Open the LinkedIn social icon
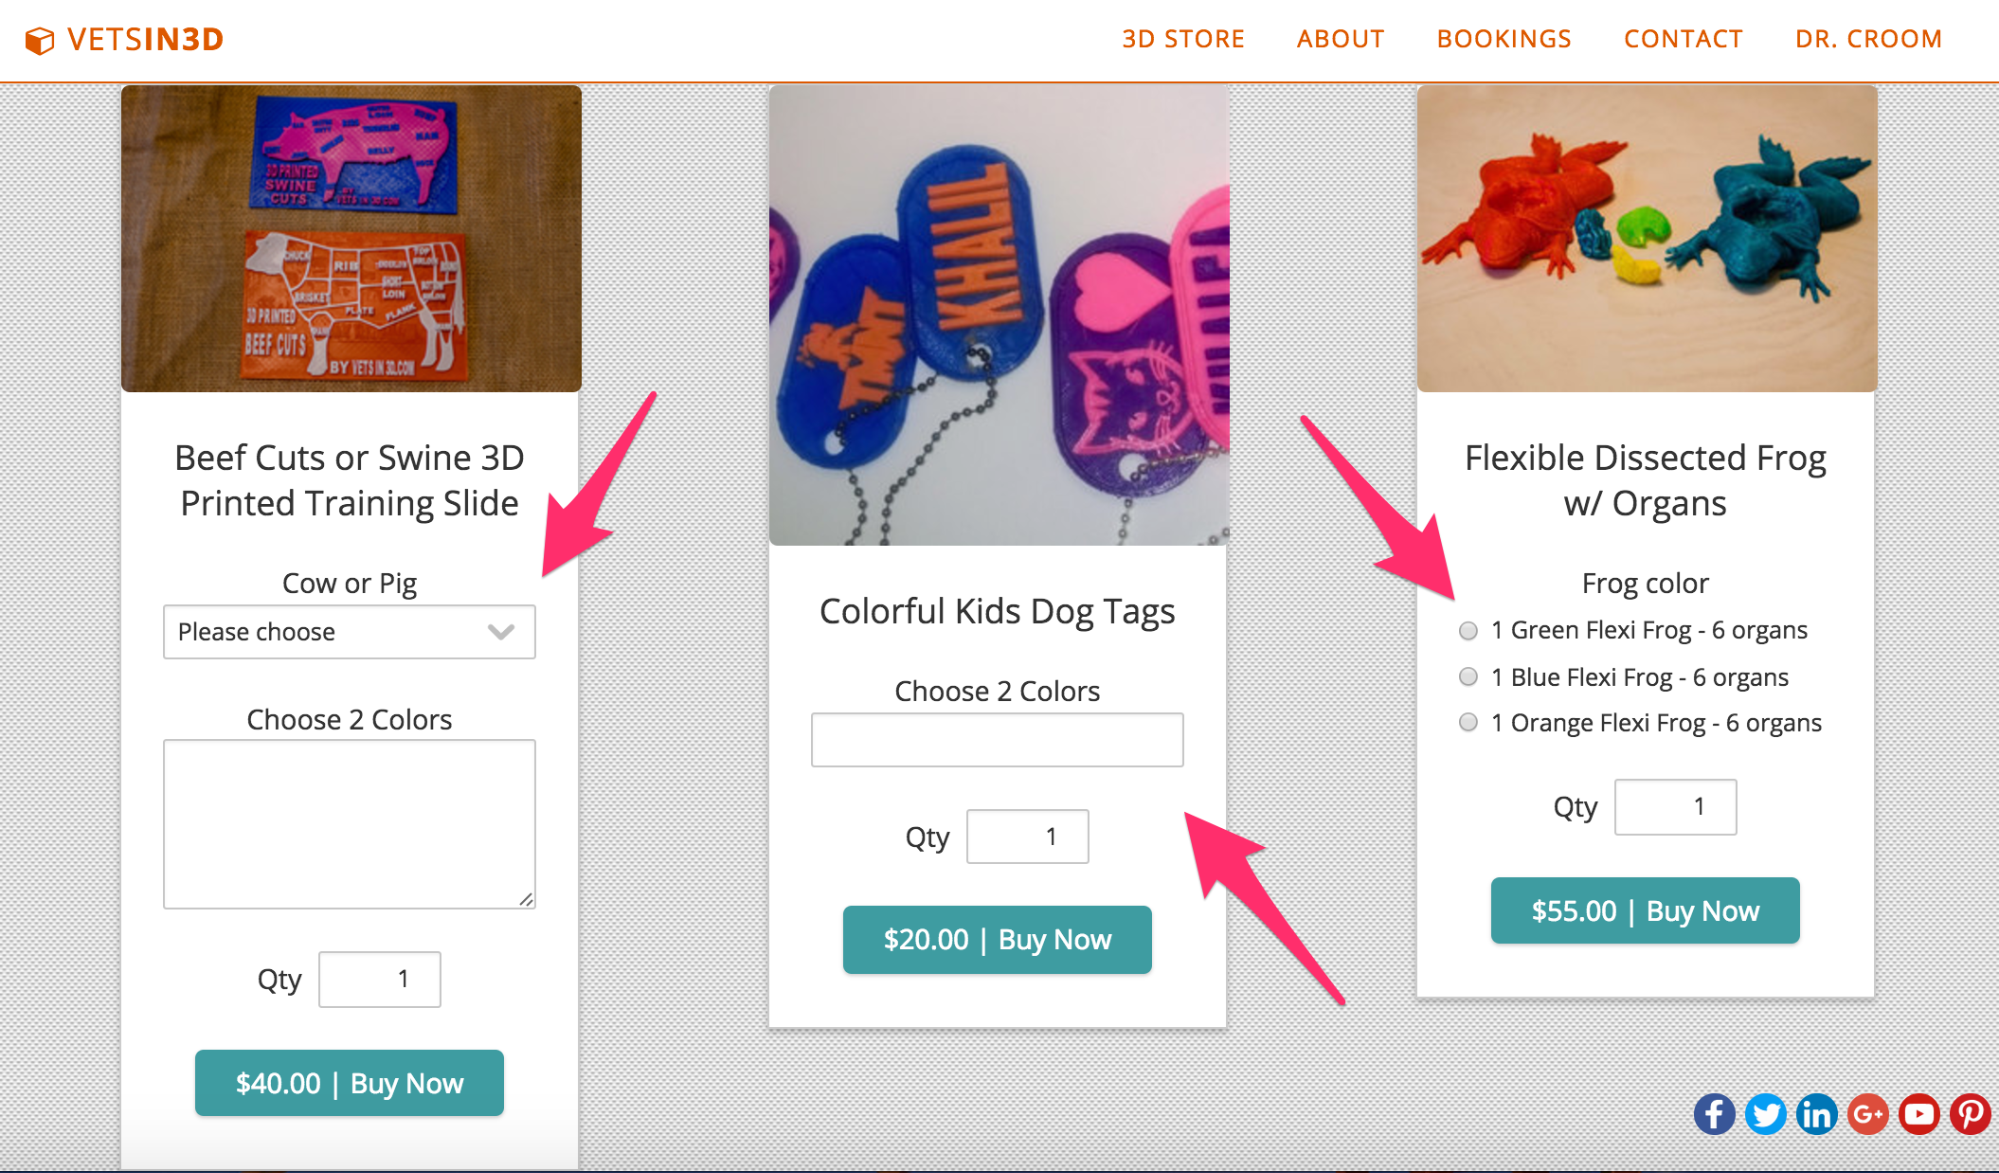Image resolution: width=1999 pixels, height=1173 pixels. [x=1817, y=1114]
